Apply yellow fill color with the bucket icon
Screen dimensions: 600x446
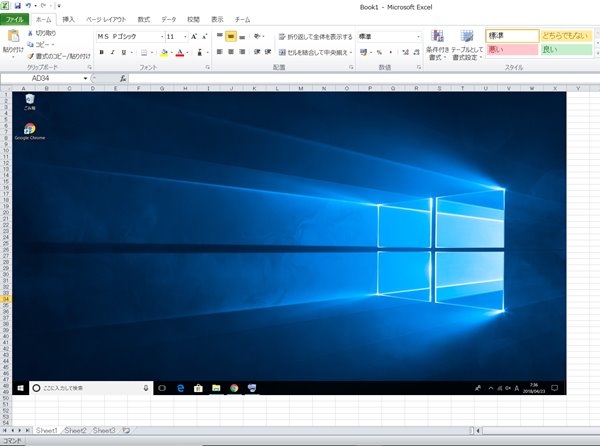click(164, 52)
